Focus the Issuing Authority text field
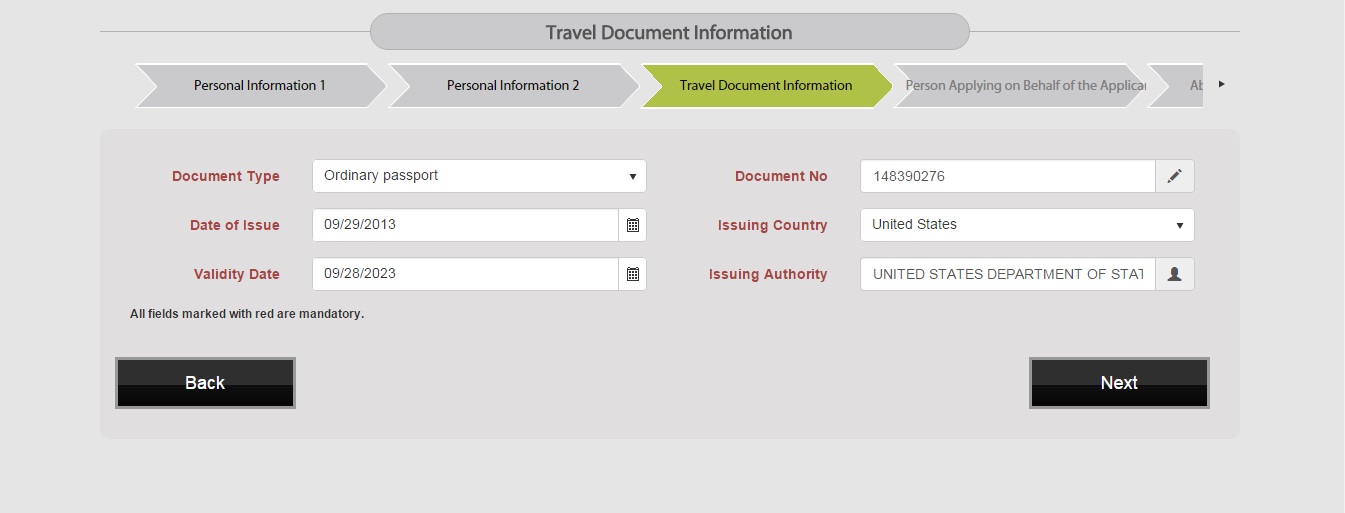This screenshot has height=513, width=1345. 1008,274
